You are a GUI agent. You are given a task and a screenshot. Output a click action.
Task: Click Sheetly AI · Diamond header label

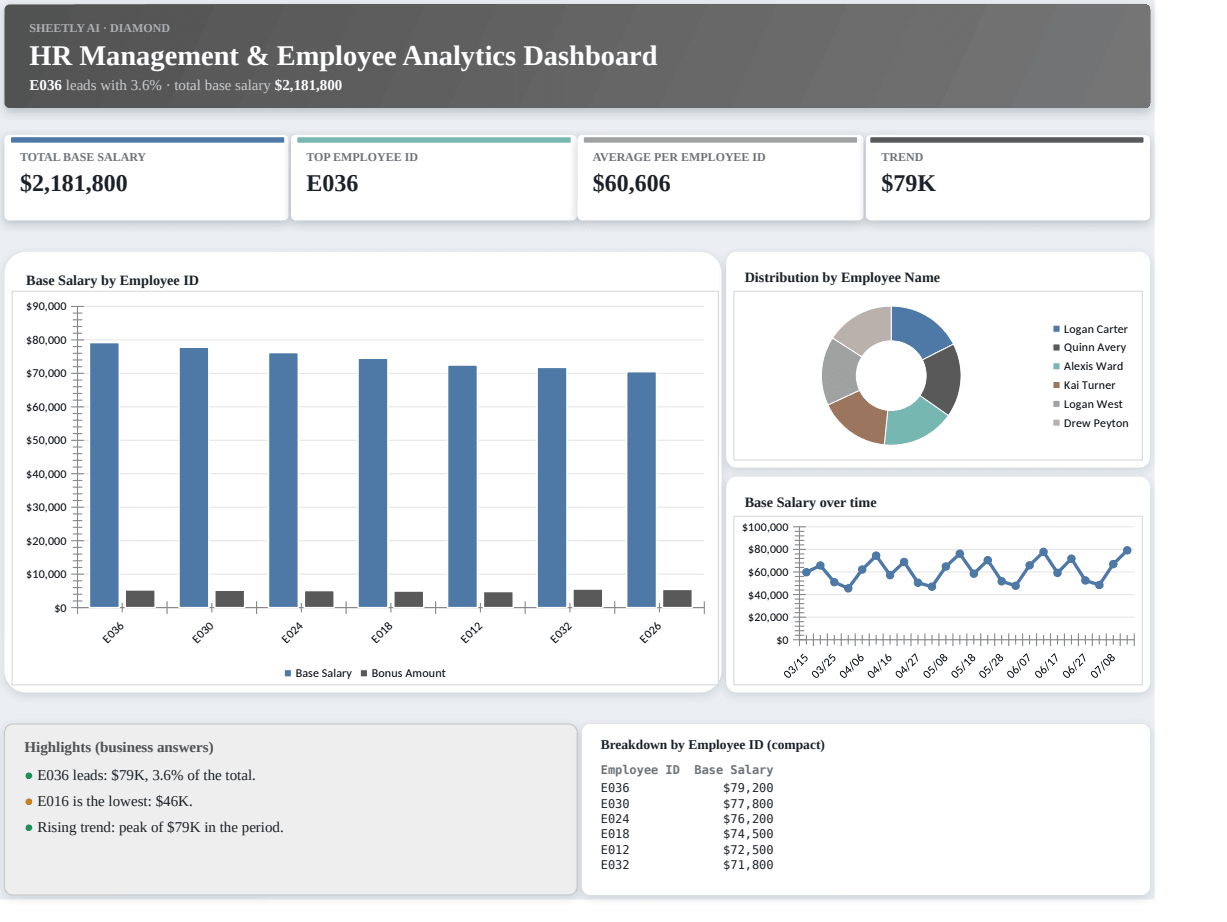(x=99, y=28)
